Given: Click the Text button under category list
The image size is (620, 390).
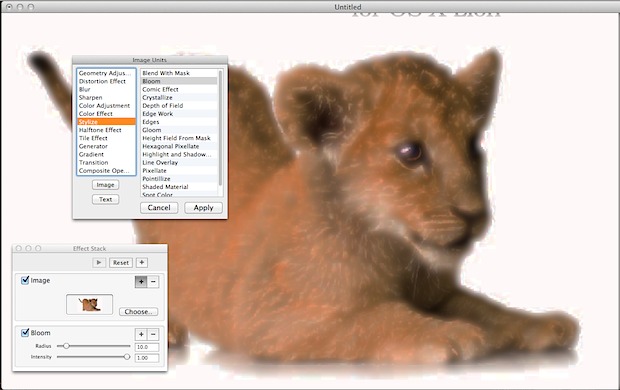Looking at the screenshot, I should (106, 199).
